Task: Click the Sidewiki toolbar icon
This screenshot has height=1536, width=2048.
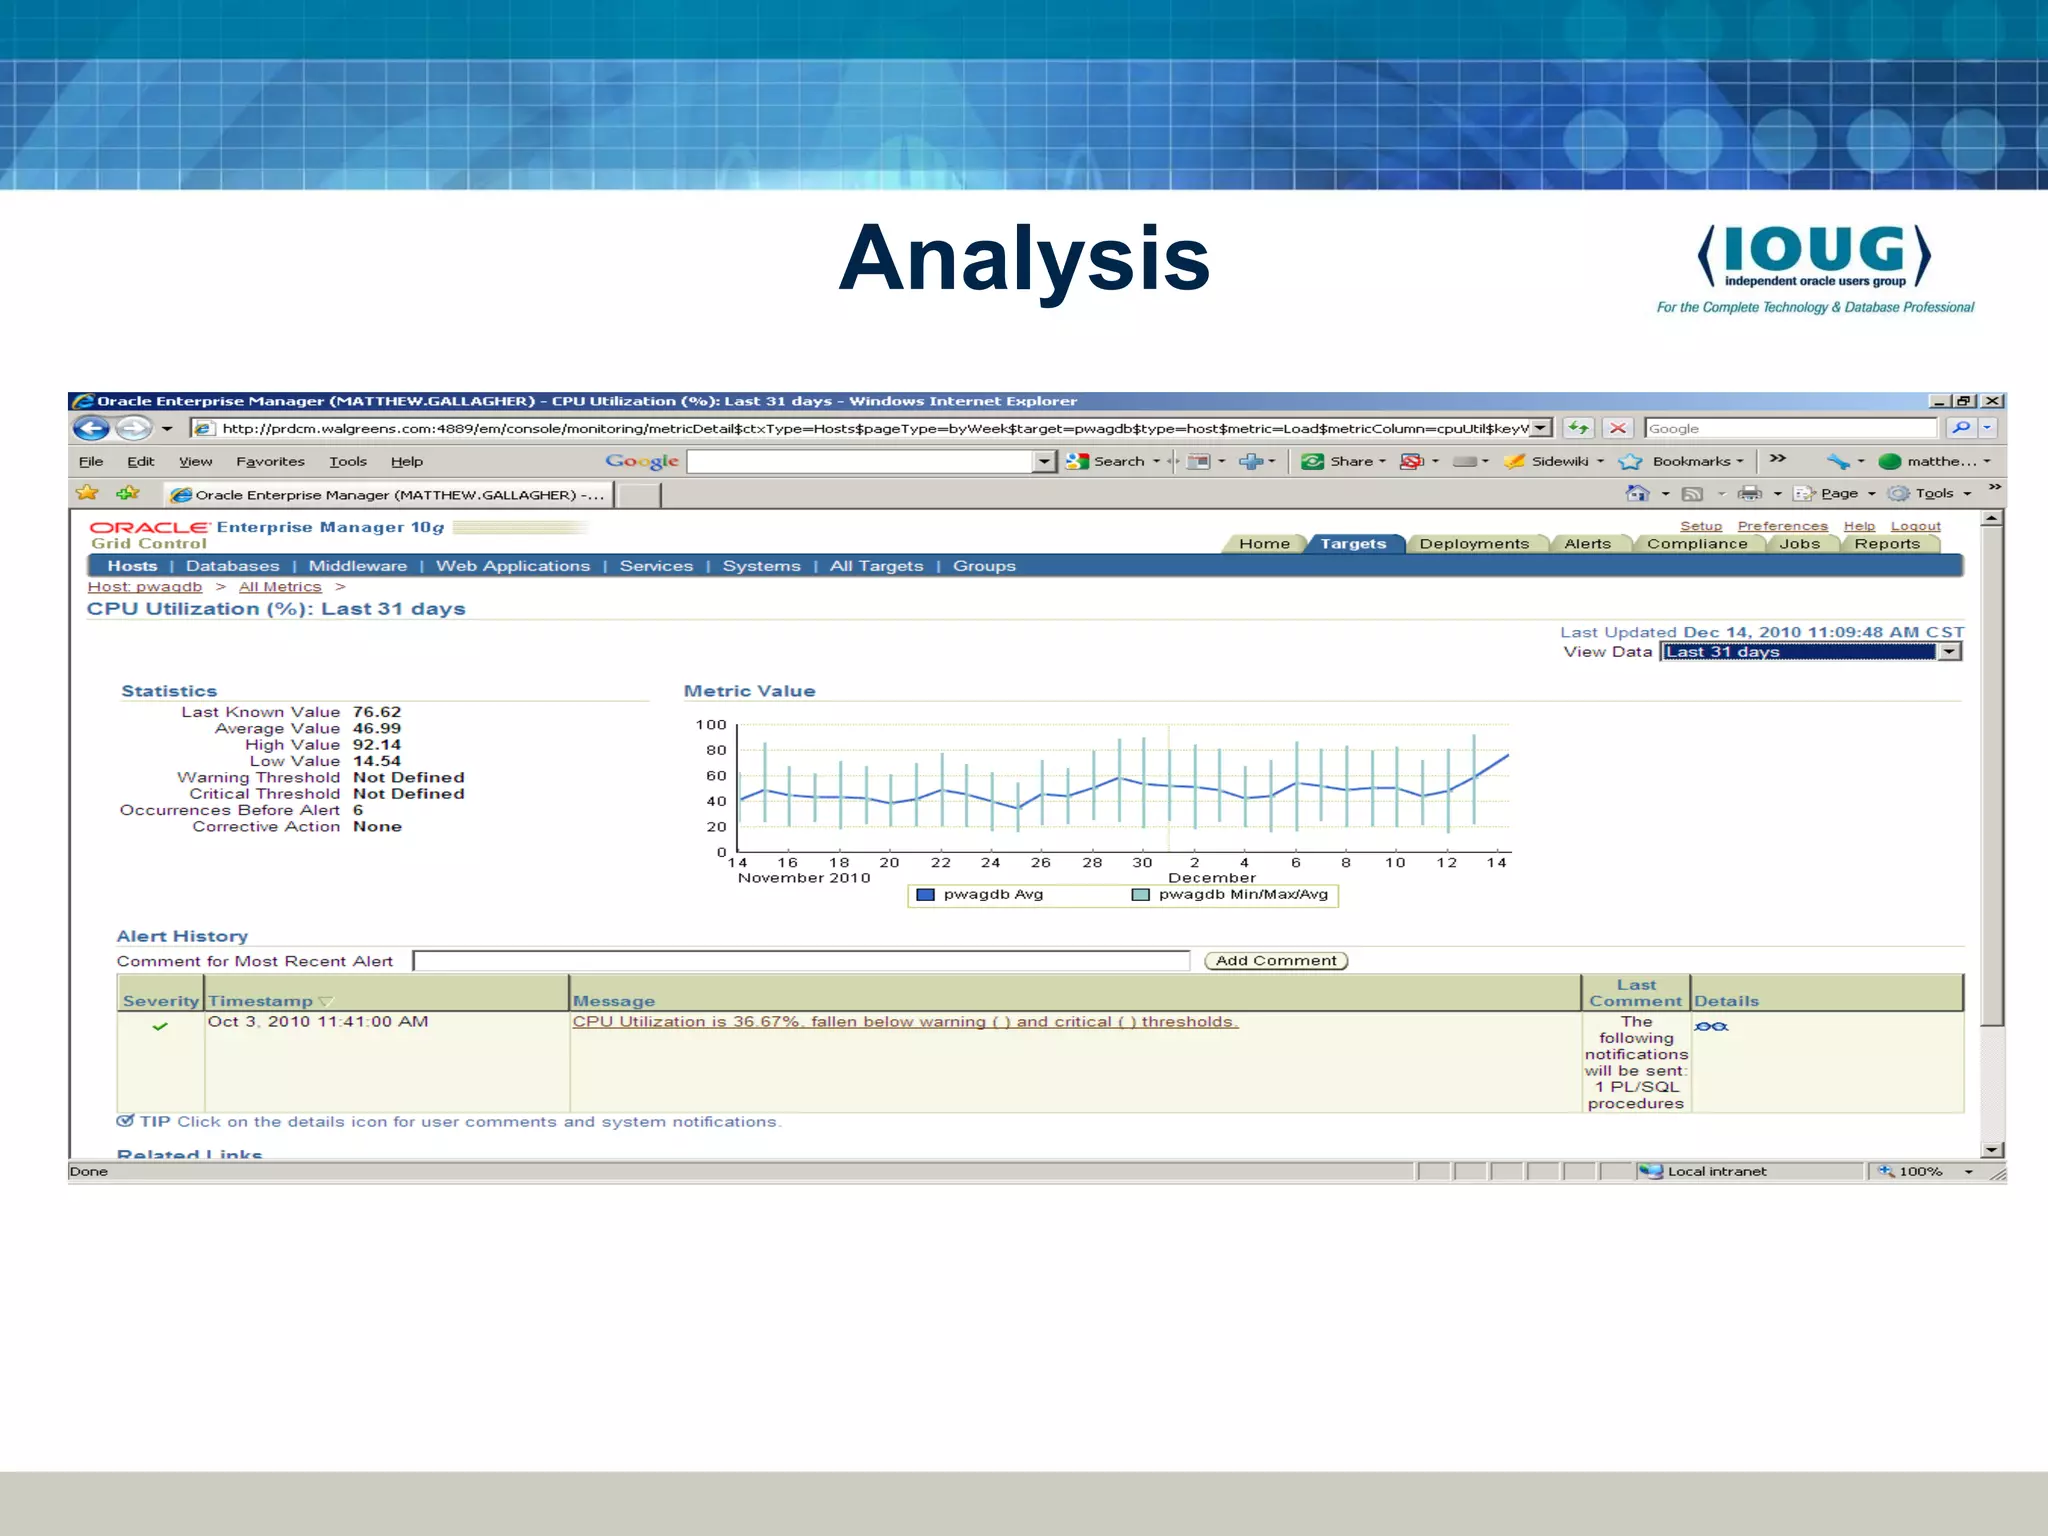Action: coord(1515,461)
